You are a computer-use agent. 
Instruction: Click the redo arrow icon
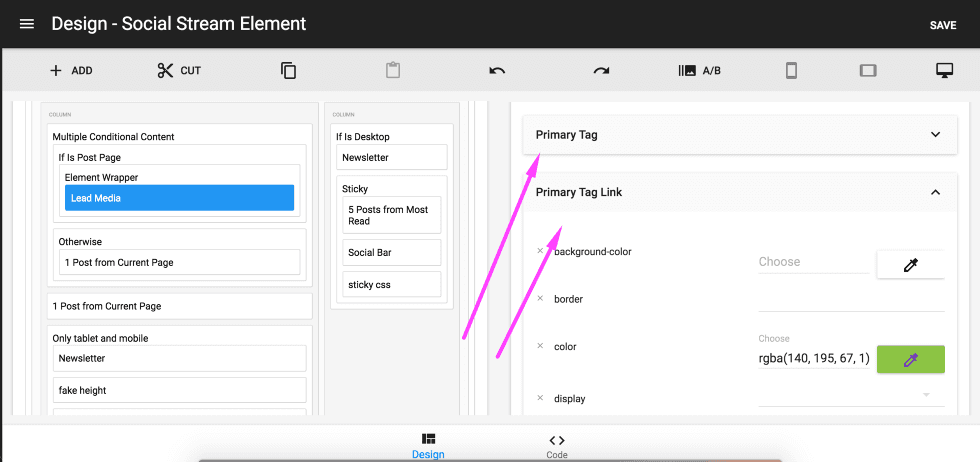[601, 70]
